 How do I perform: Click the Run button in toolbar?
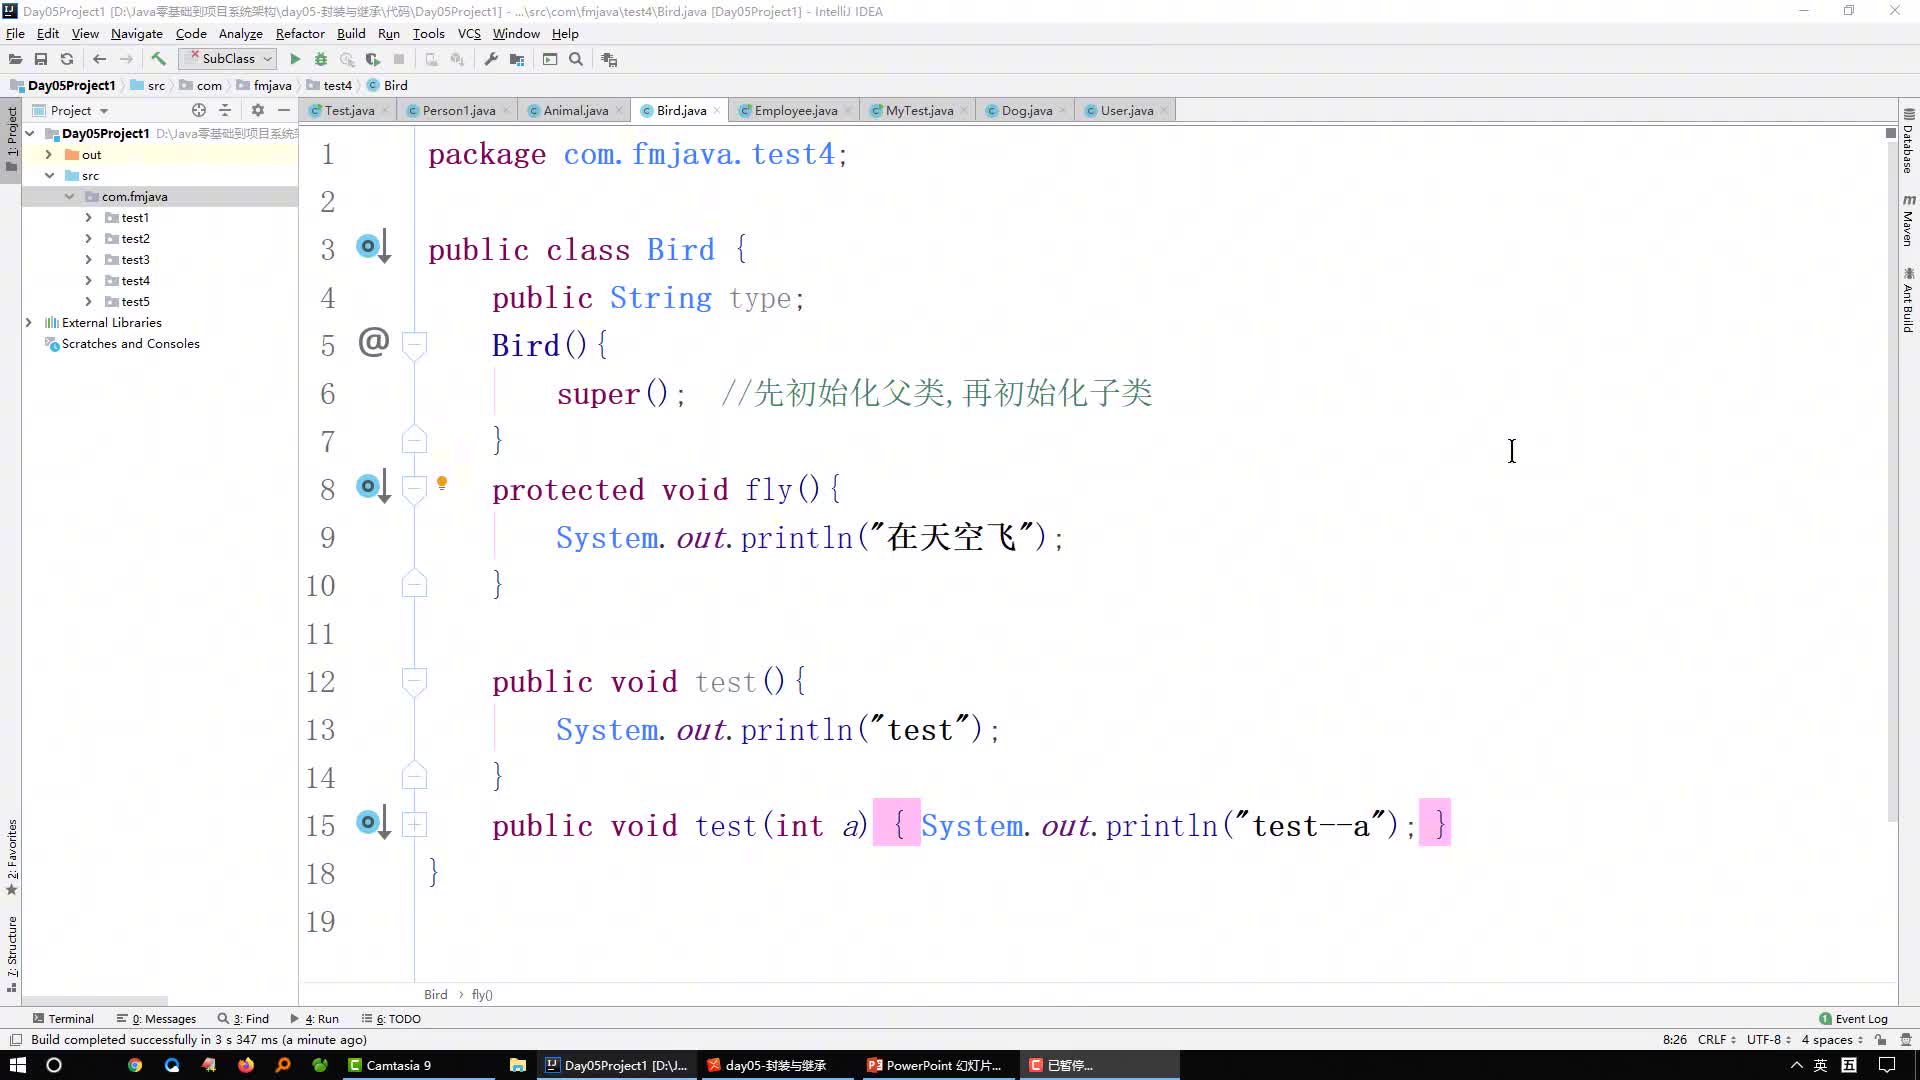[x=295, y=59]
